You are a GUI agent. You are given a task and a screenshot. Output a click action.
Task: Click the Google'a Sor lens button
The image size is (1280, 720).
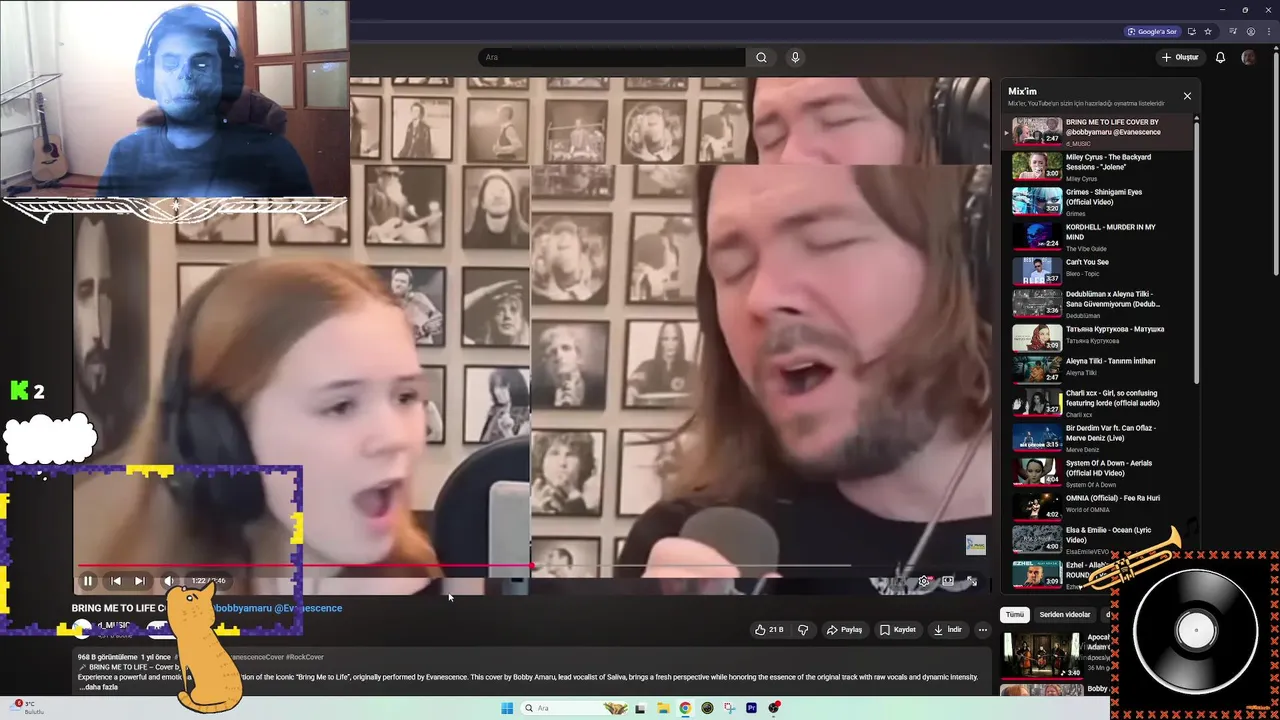[1152, 31]
